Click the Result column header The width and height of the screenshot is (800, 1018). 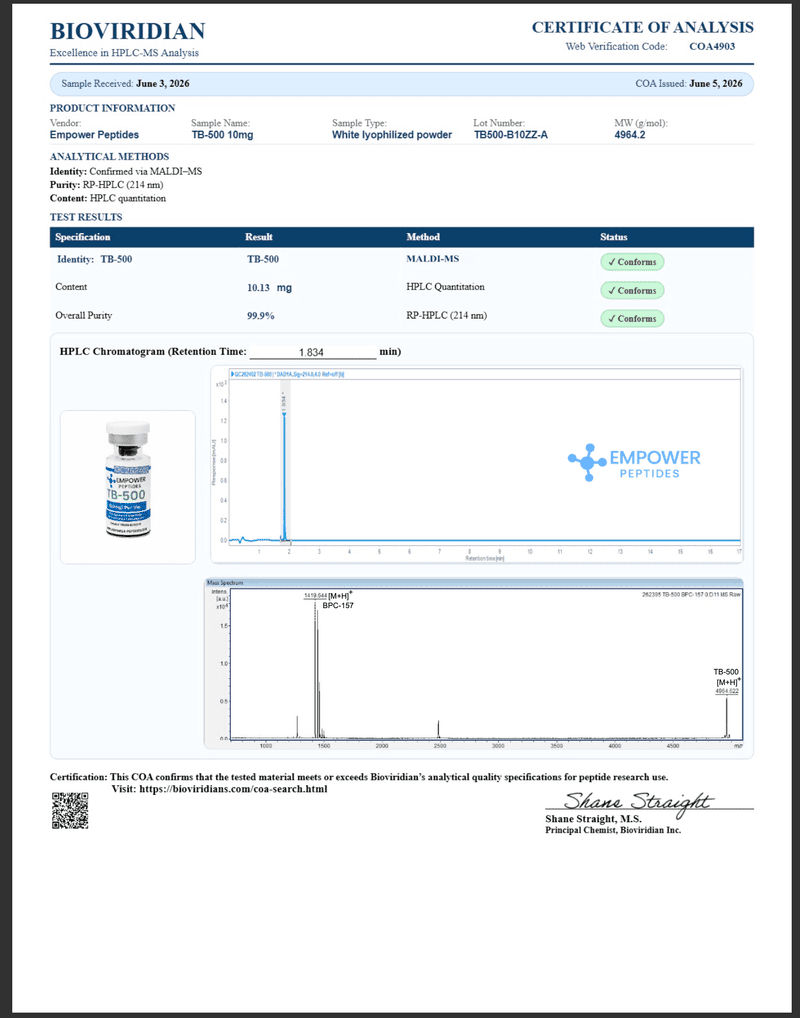click(x=258, y=237)
